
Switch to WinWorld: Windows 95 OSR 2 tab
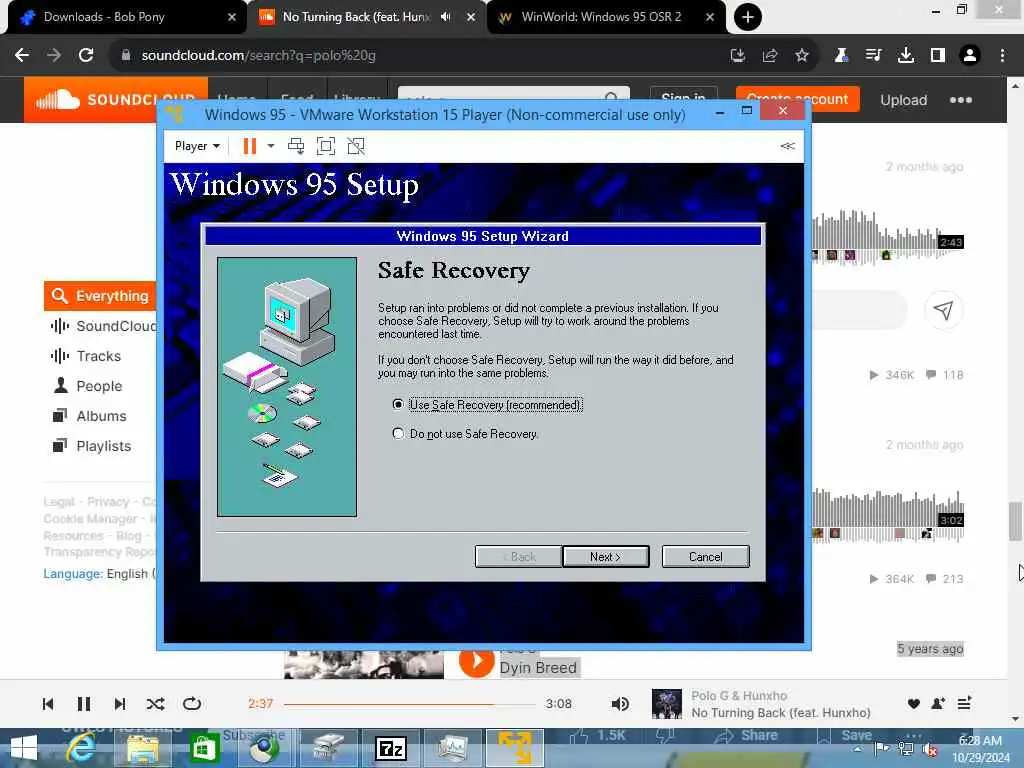point(601,17)
